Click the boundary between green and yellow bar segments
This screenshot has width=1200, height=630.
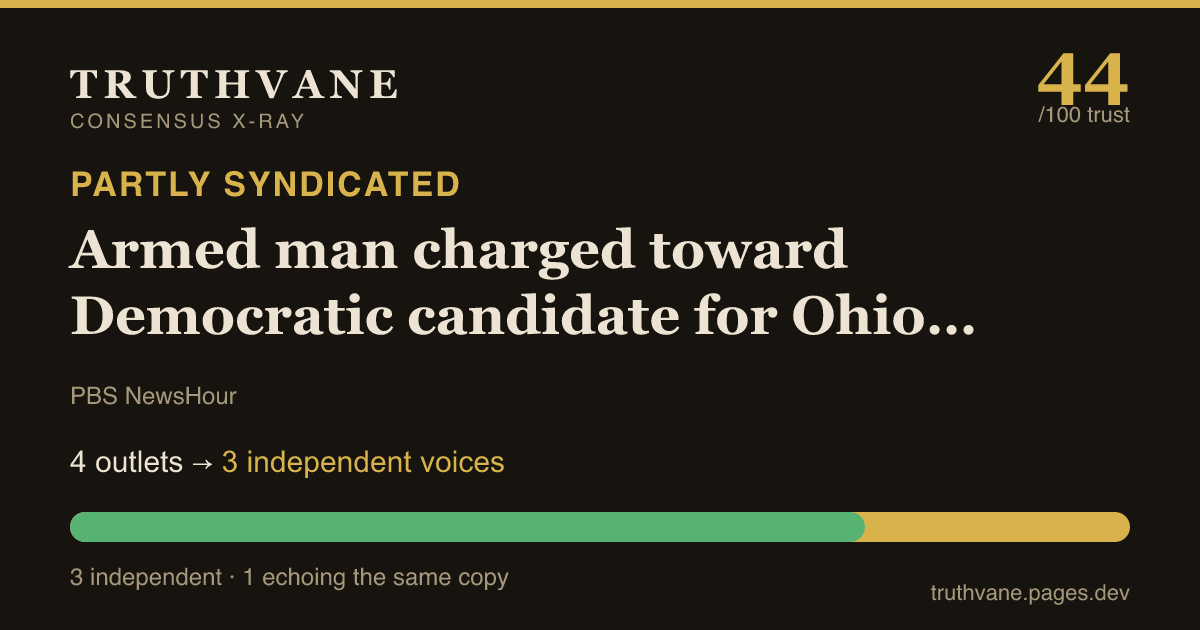[x=865, y=527]
